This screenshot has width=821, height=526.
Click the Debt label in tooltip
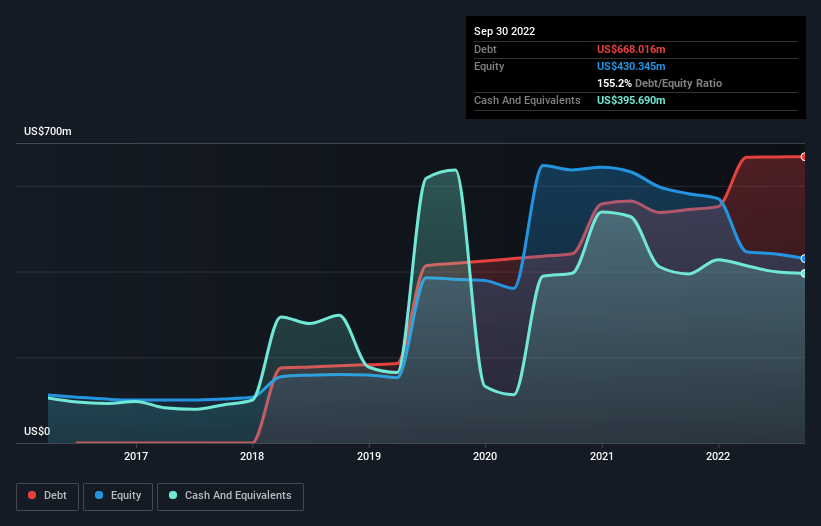485,49
